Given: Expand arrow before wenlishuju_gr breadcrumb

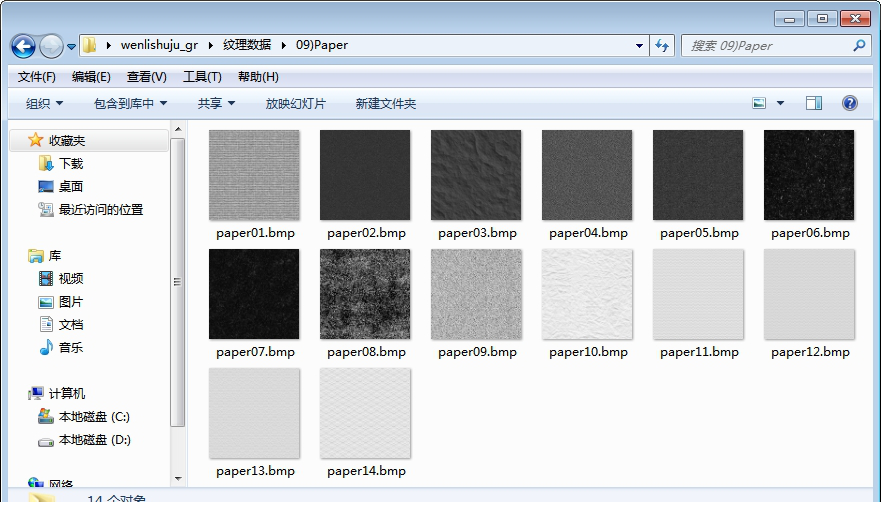Looking at the screenshot, I should [108, 46].
